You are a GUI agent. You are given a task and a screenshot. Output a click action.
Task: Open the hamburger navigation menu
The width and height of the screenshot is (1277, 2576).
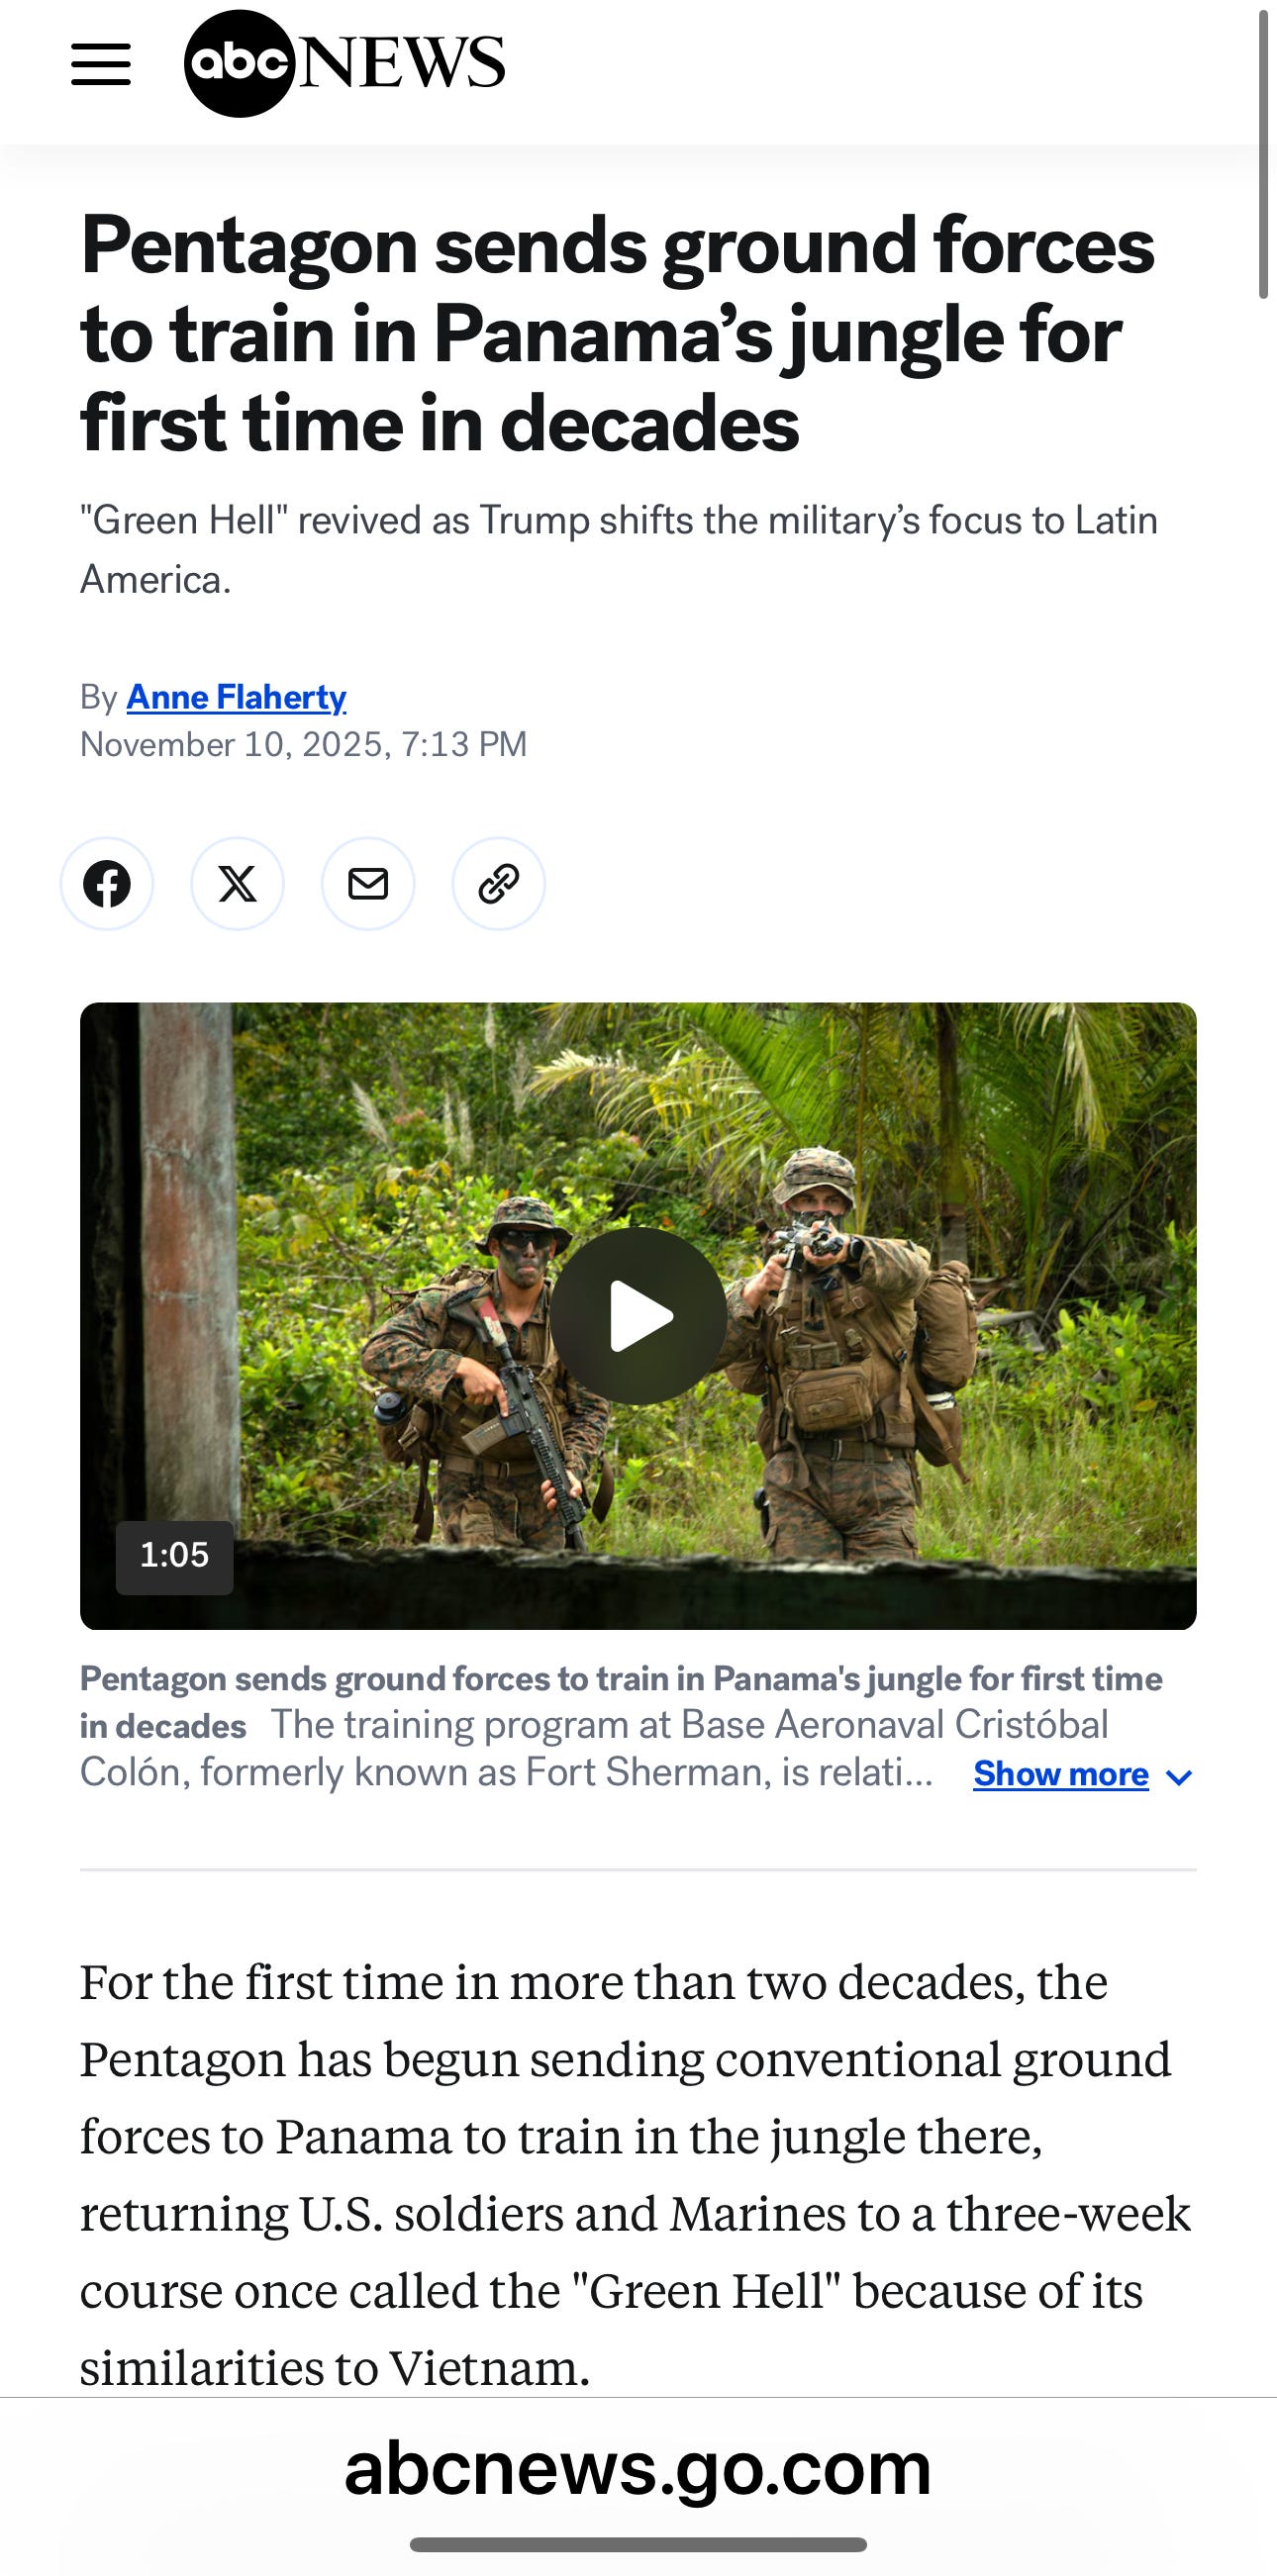tap(101, 64)
